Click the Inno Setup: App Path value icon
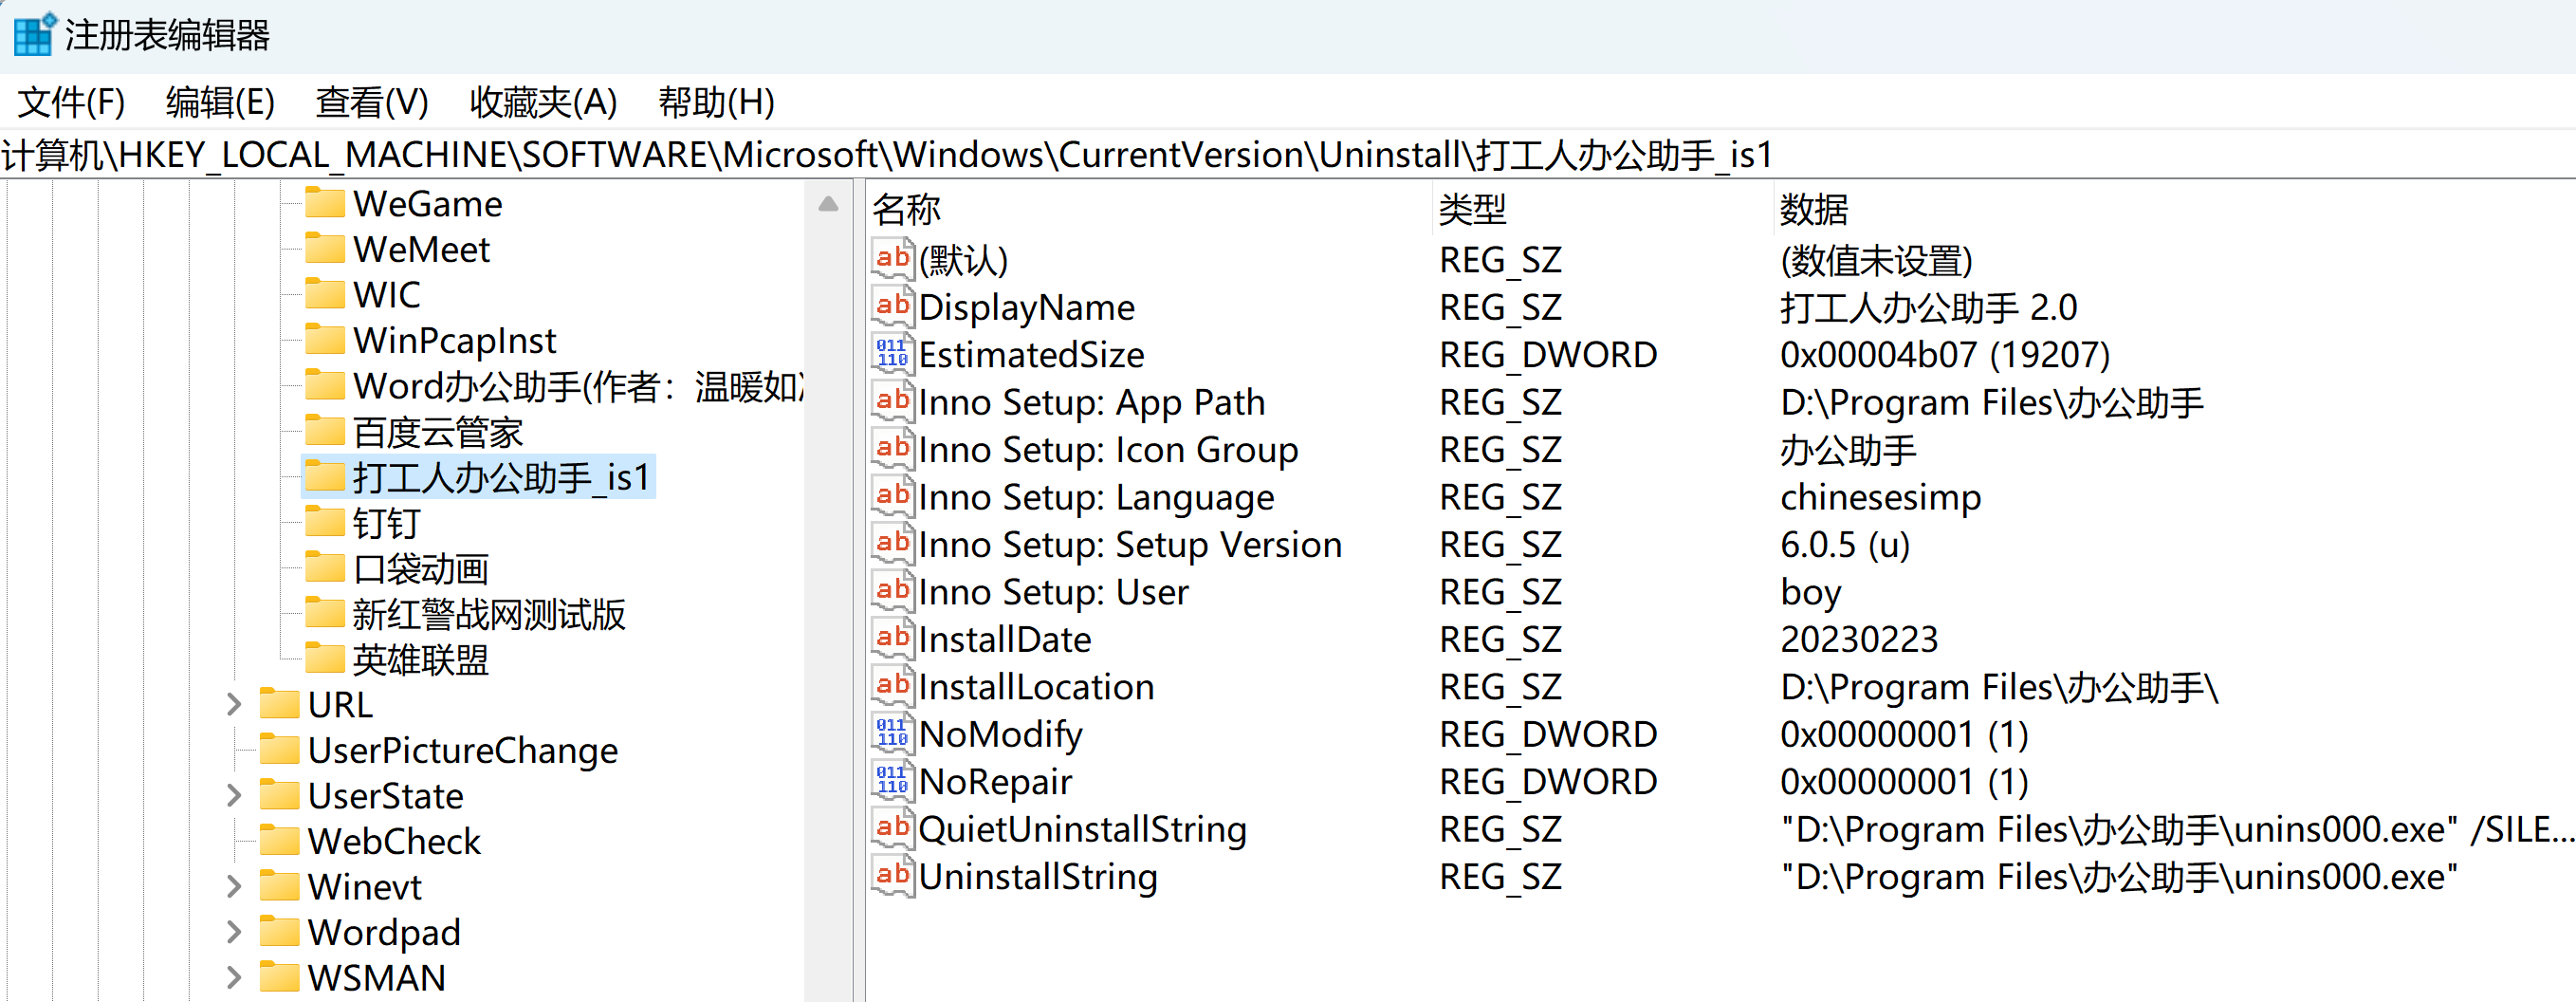The height and width of the screenshot is (1002, 2576). click(x=892, y=401)
